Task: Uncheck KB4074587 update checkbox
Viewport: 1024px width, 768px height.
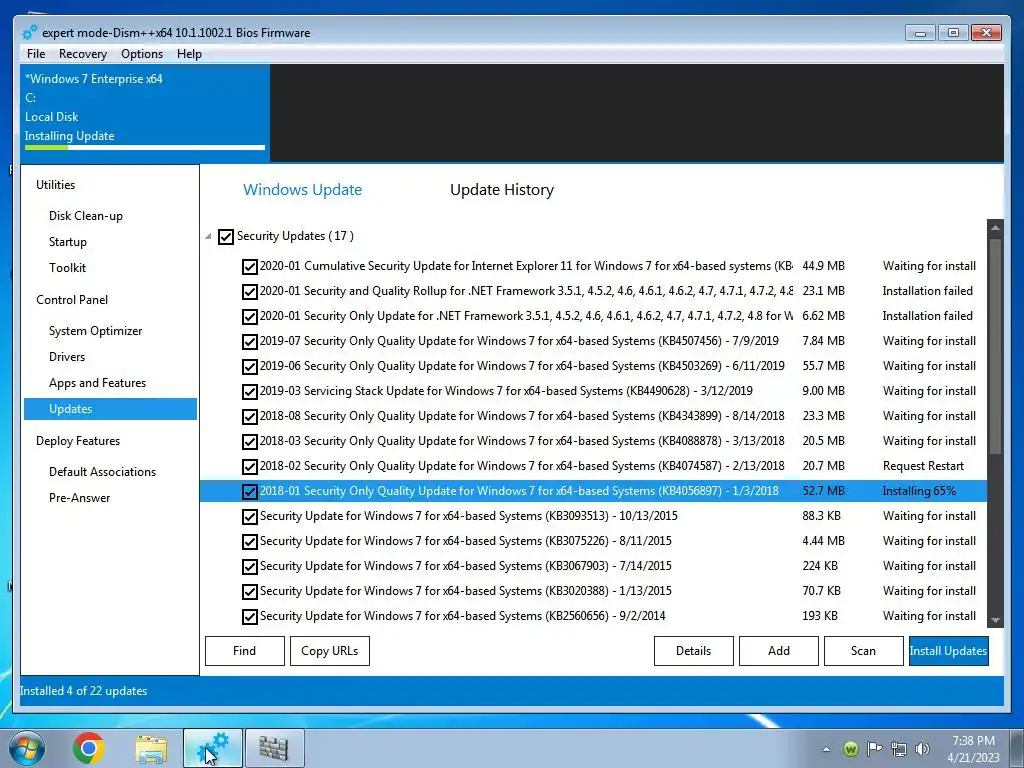Action: click(x=249, y=466)
